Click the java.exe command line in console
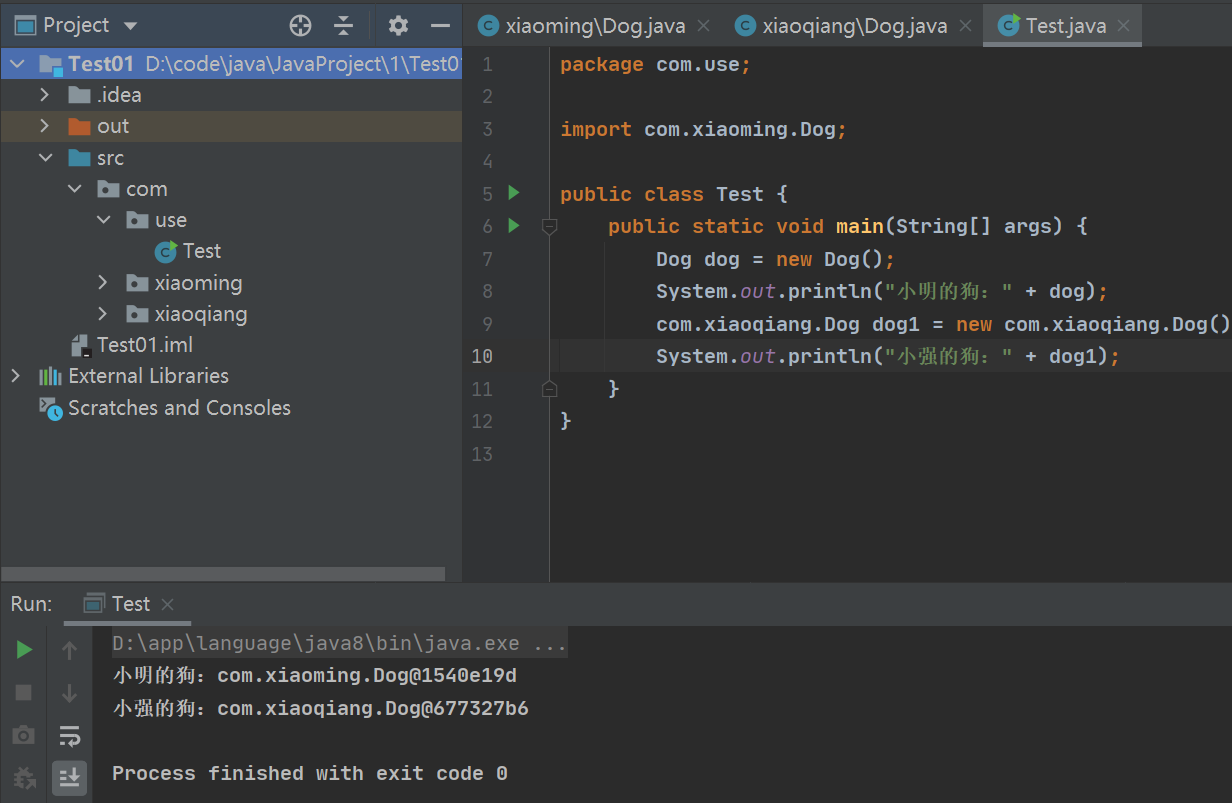The image size is (1232, 803). coord(339,644)
